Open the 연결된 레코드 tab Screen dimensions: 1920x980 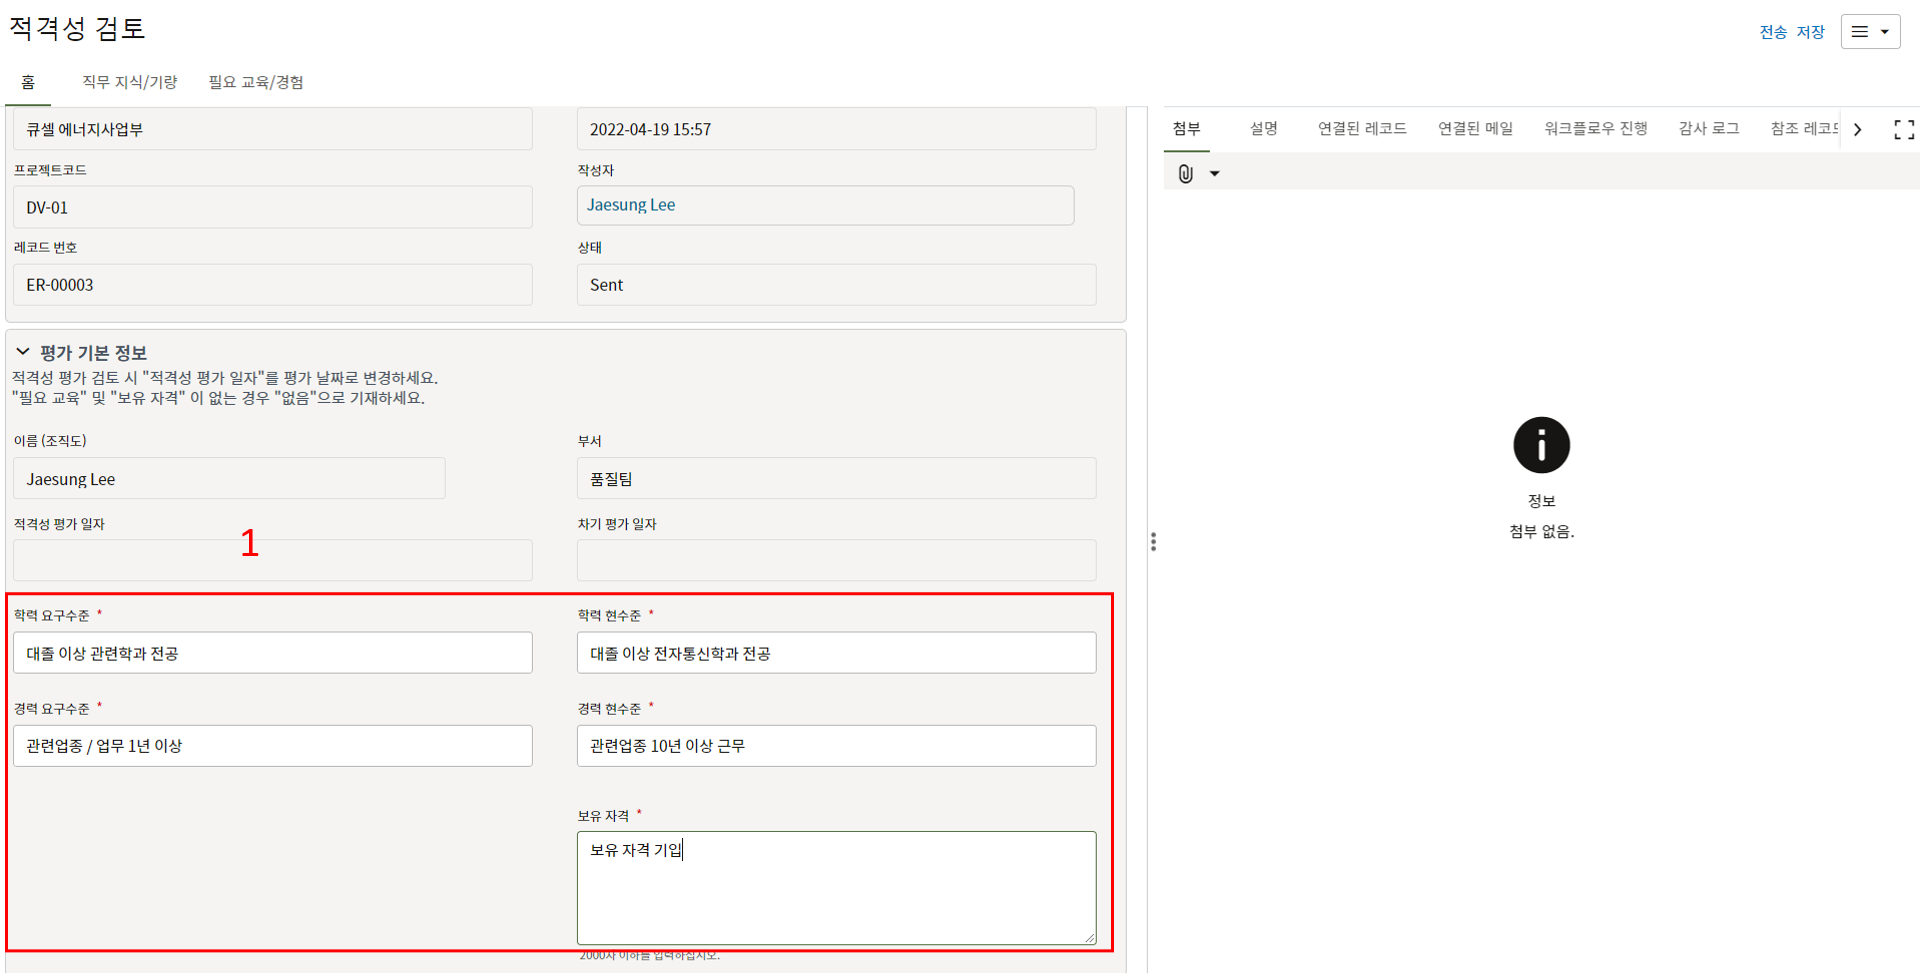point(1361,129)
